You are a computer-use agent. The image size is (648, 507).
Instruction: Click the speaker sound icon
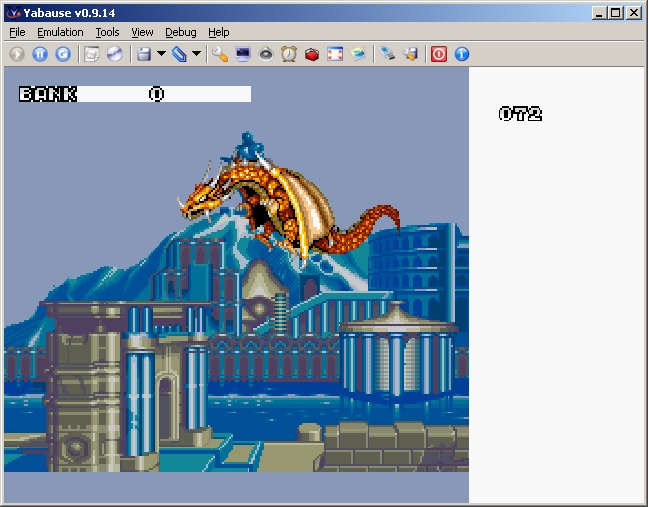[266, 54]
